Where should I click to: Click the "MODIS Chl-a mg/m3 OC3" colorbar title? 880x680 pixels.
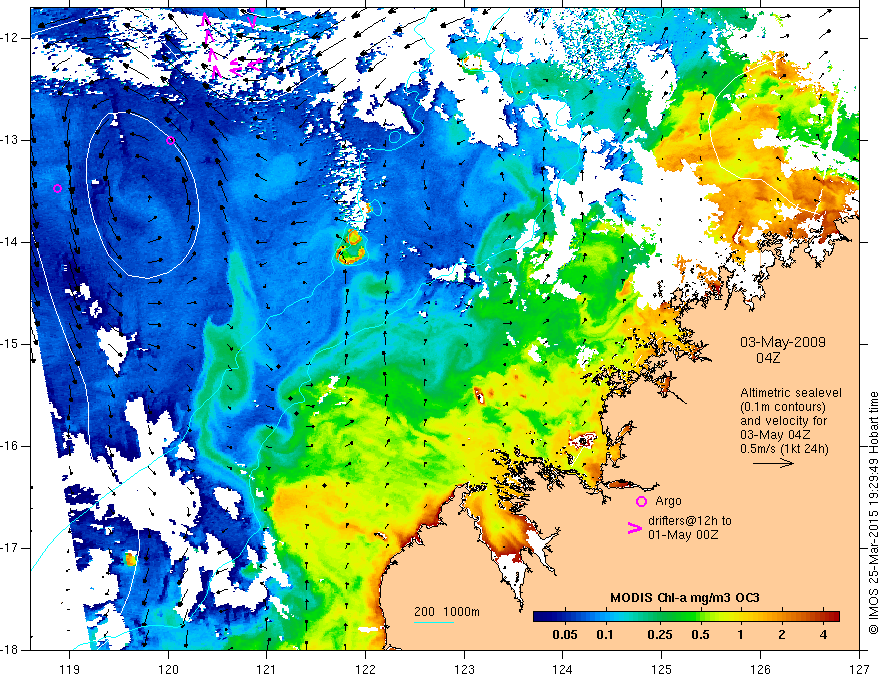[685, 598]
